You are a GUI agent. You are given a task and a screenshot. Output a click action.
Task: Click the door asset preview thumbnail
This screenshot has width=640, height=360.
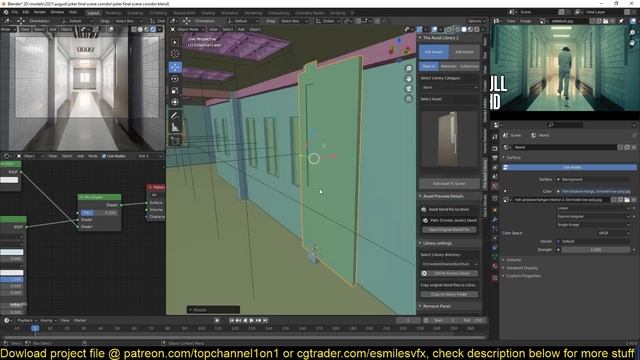click(449, 139)
